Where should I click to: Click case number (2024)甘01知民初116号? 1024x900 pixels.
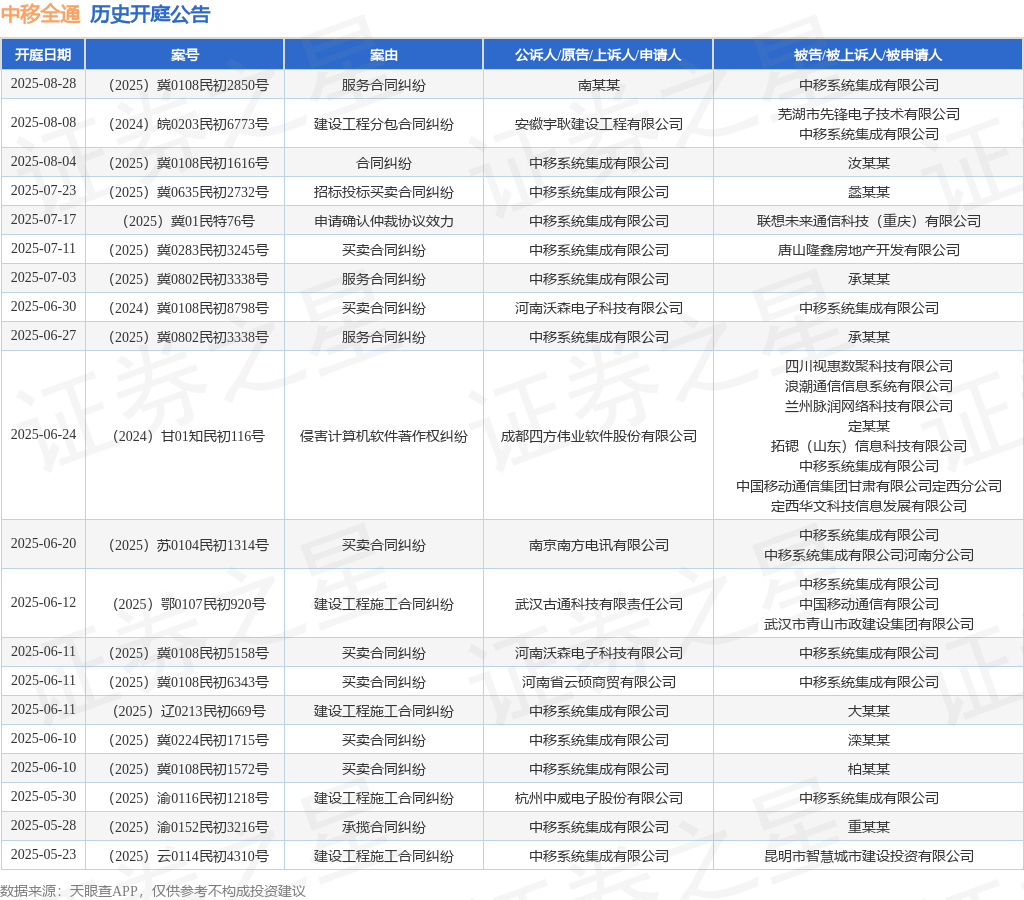pos(188,436)
